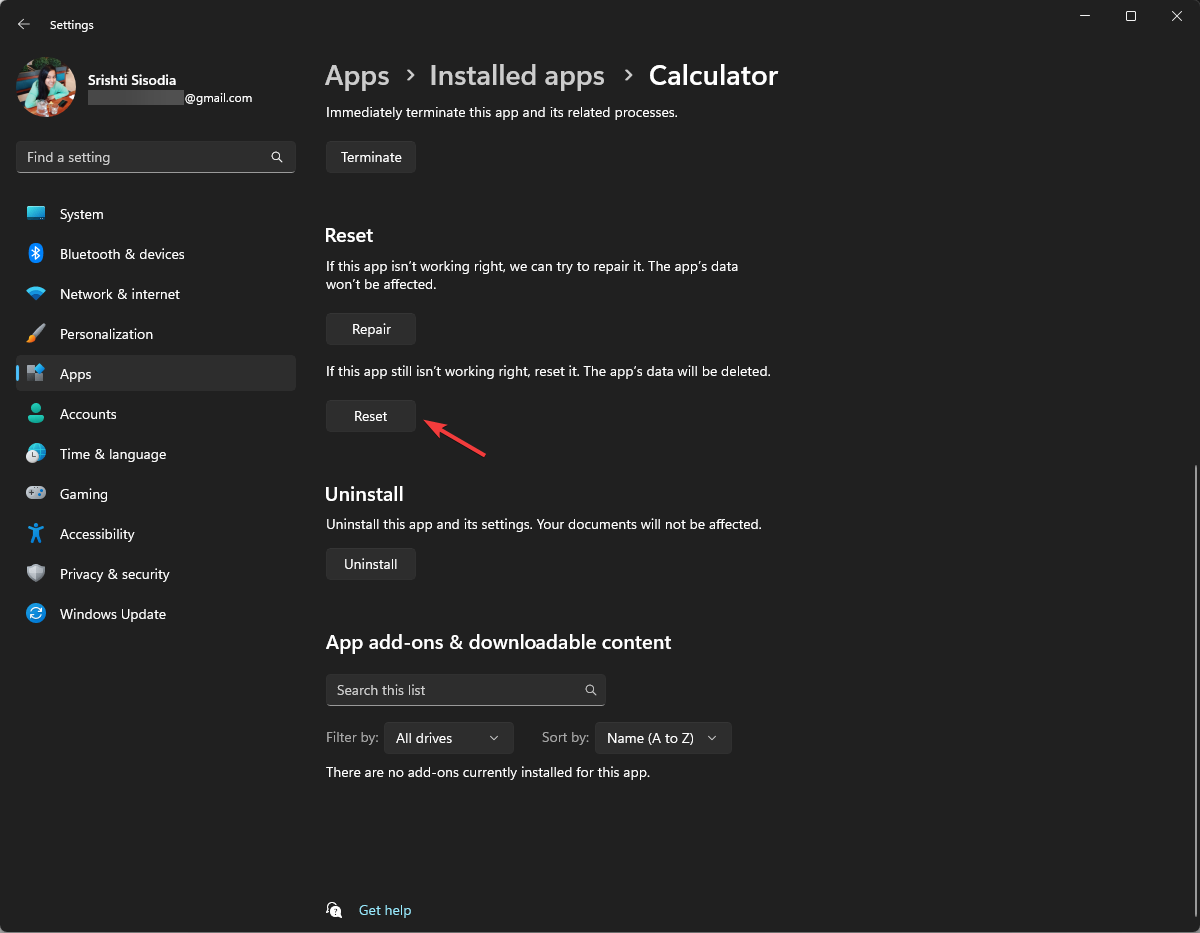This screenshot has height=933, width=1200.
Task: Click the Find a setting search box
Action: 156,157
